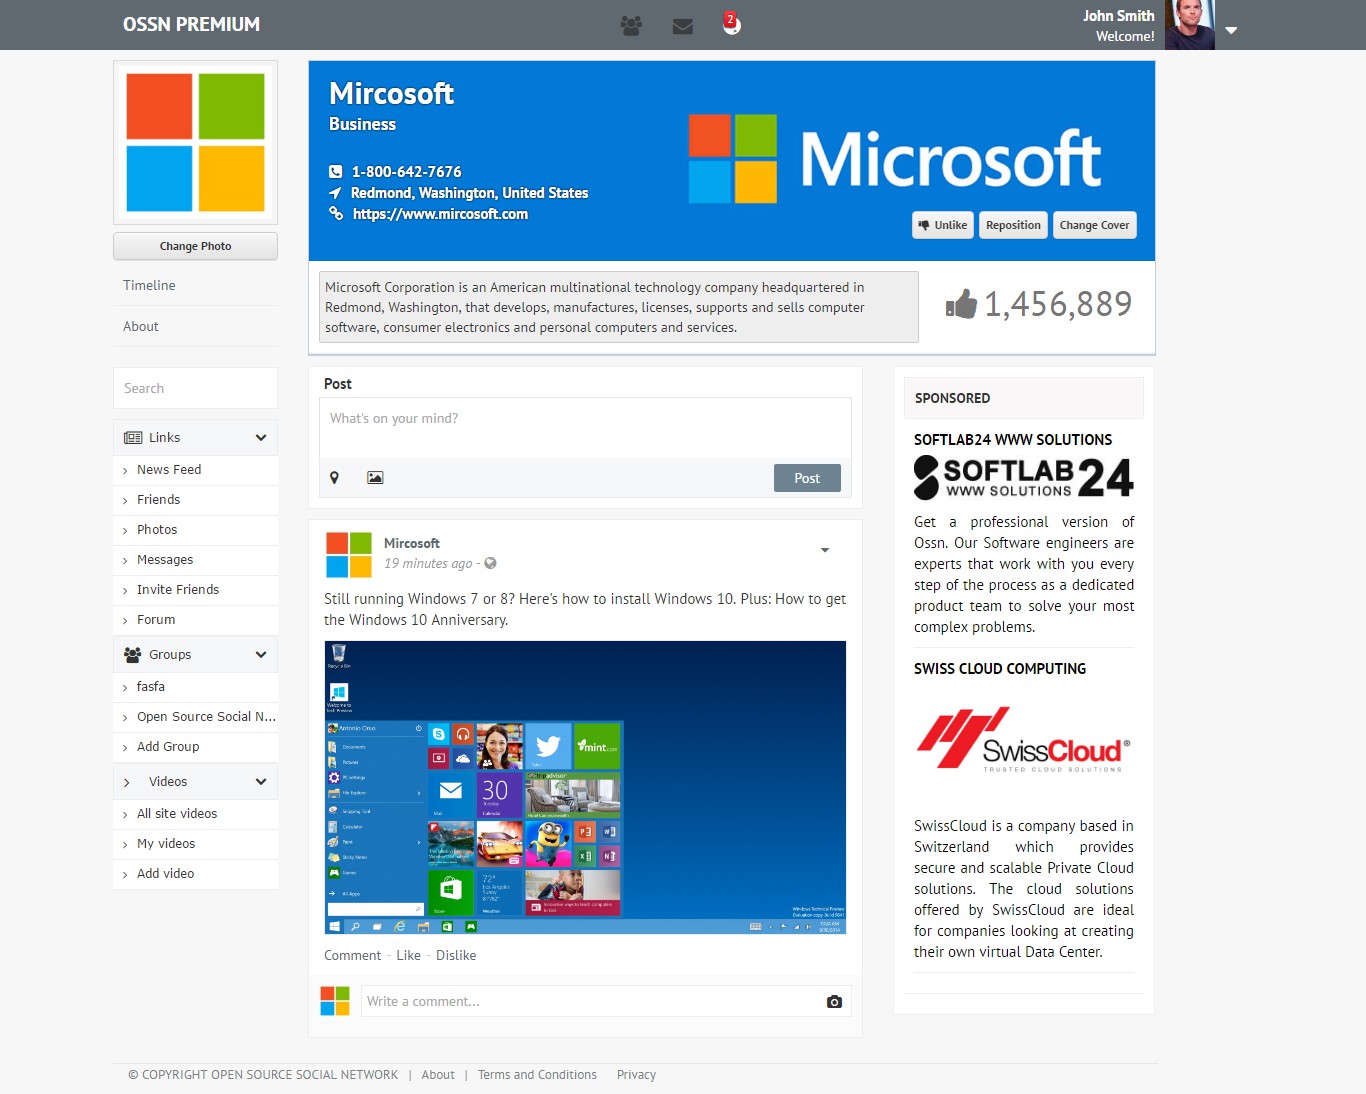
Task: Click Dislike under the post
Action: [x=456, y=955]
